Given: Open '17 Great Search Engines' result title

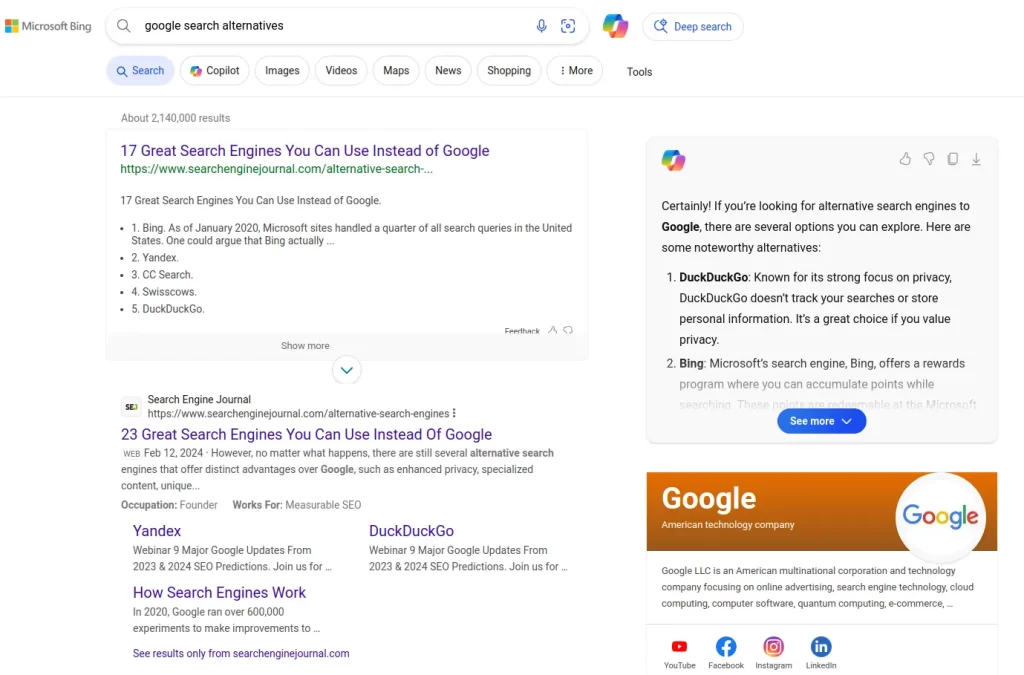Looking at the screenshot, I should click(305, 151).
